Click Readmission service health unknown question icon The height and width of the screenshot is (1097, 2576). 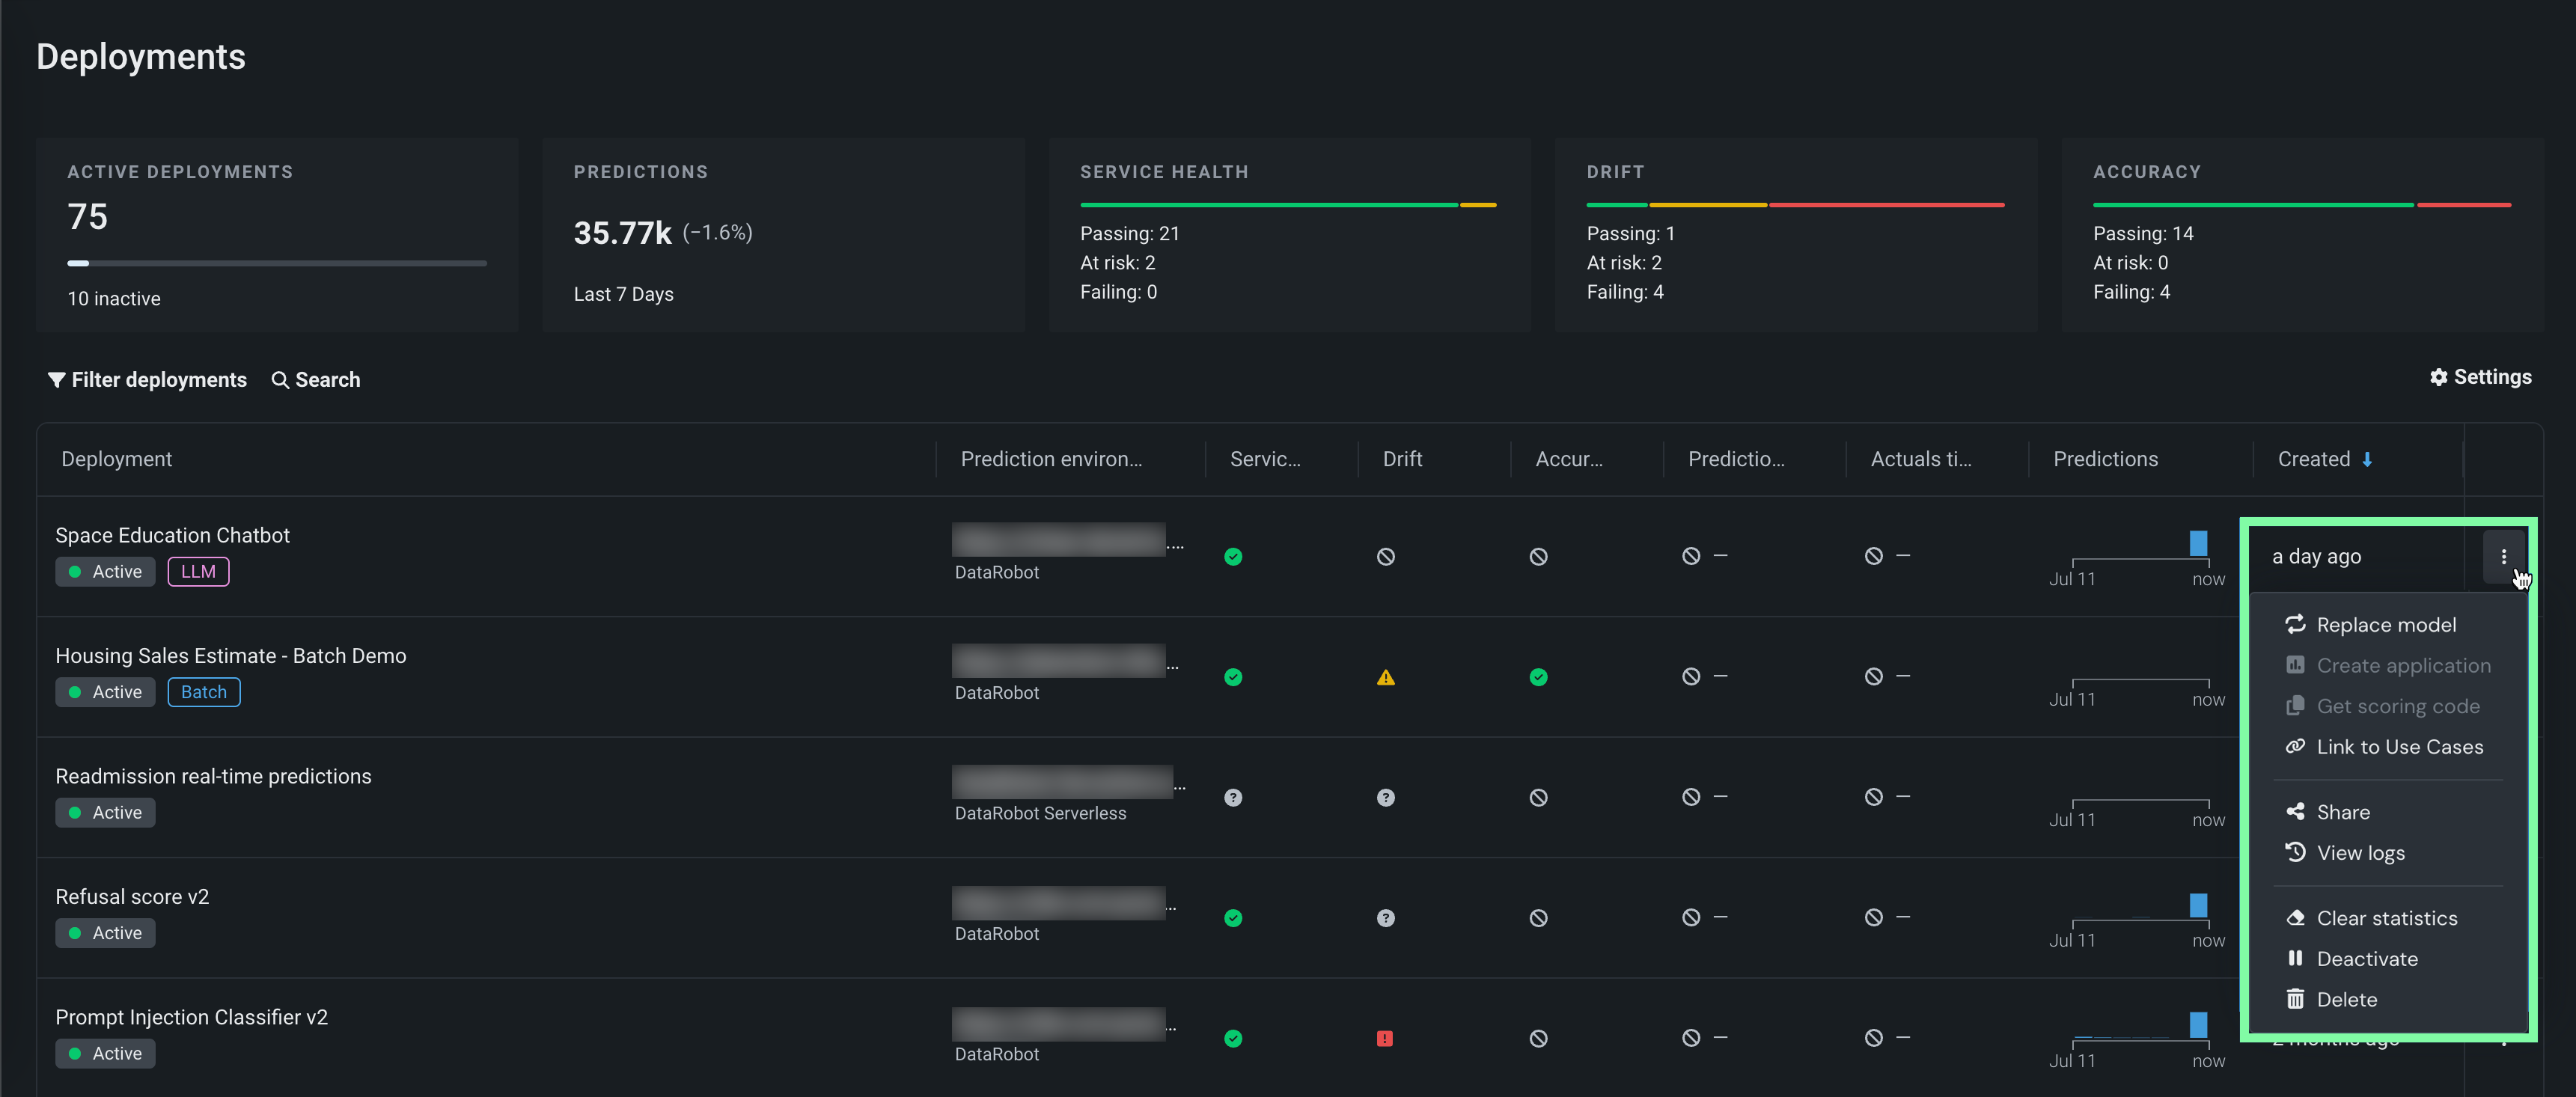click(x=1233, y=797)
